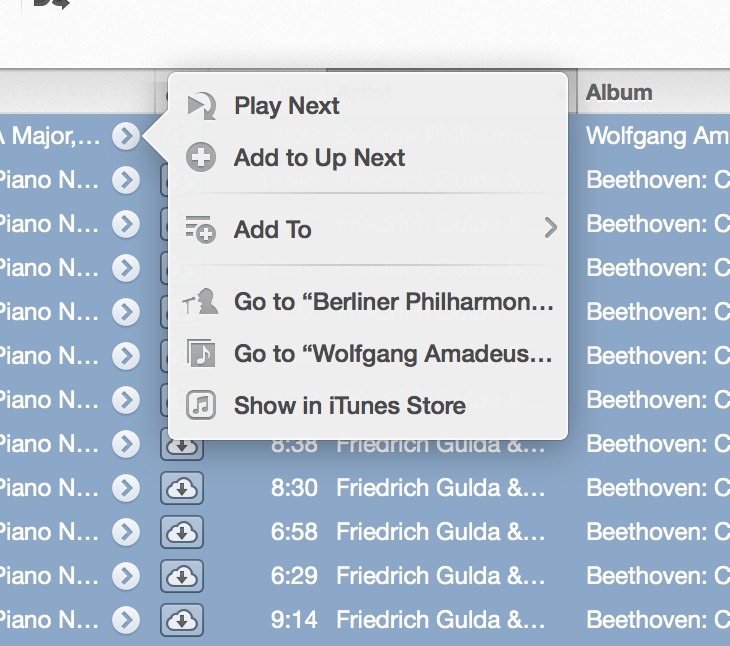Click the Add To playlist icon
Image resolution: width=730 pixels, height=646 pixels.
point(201,230)
